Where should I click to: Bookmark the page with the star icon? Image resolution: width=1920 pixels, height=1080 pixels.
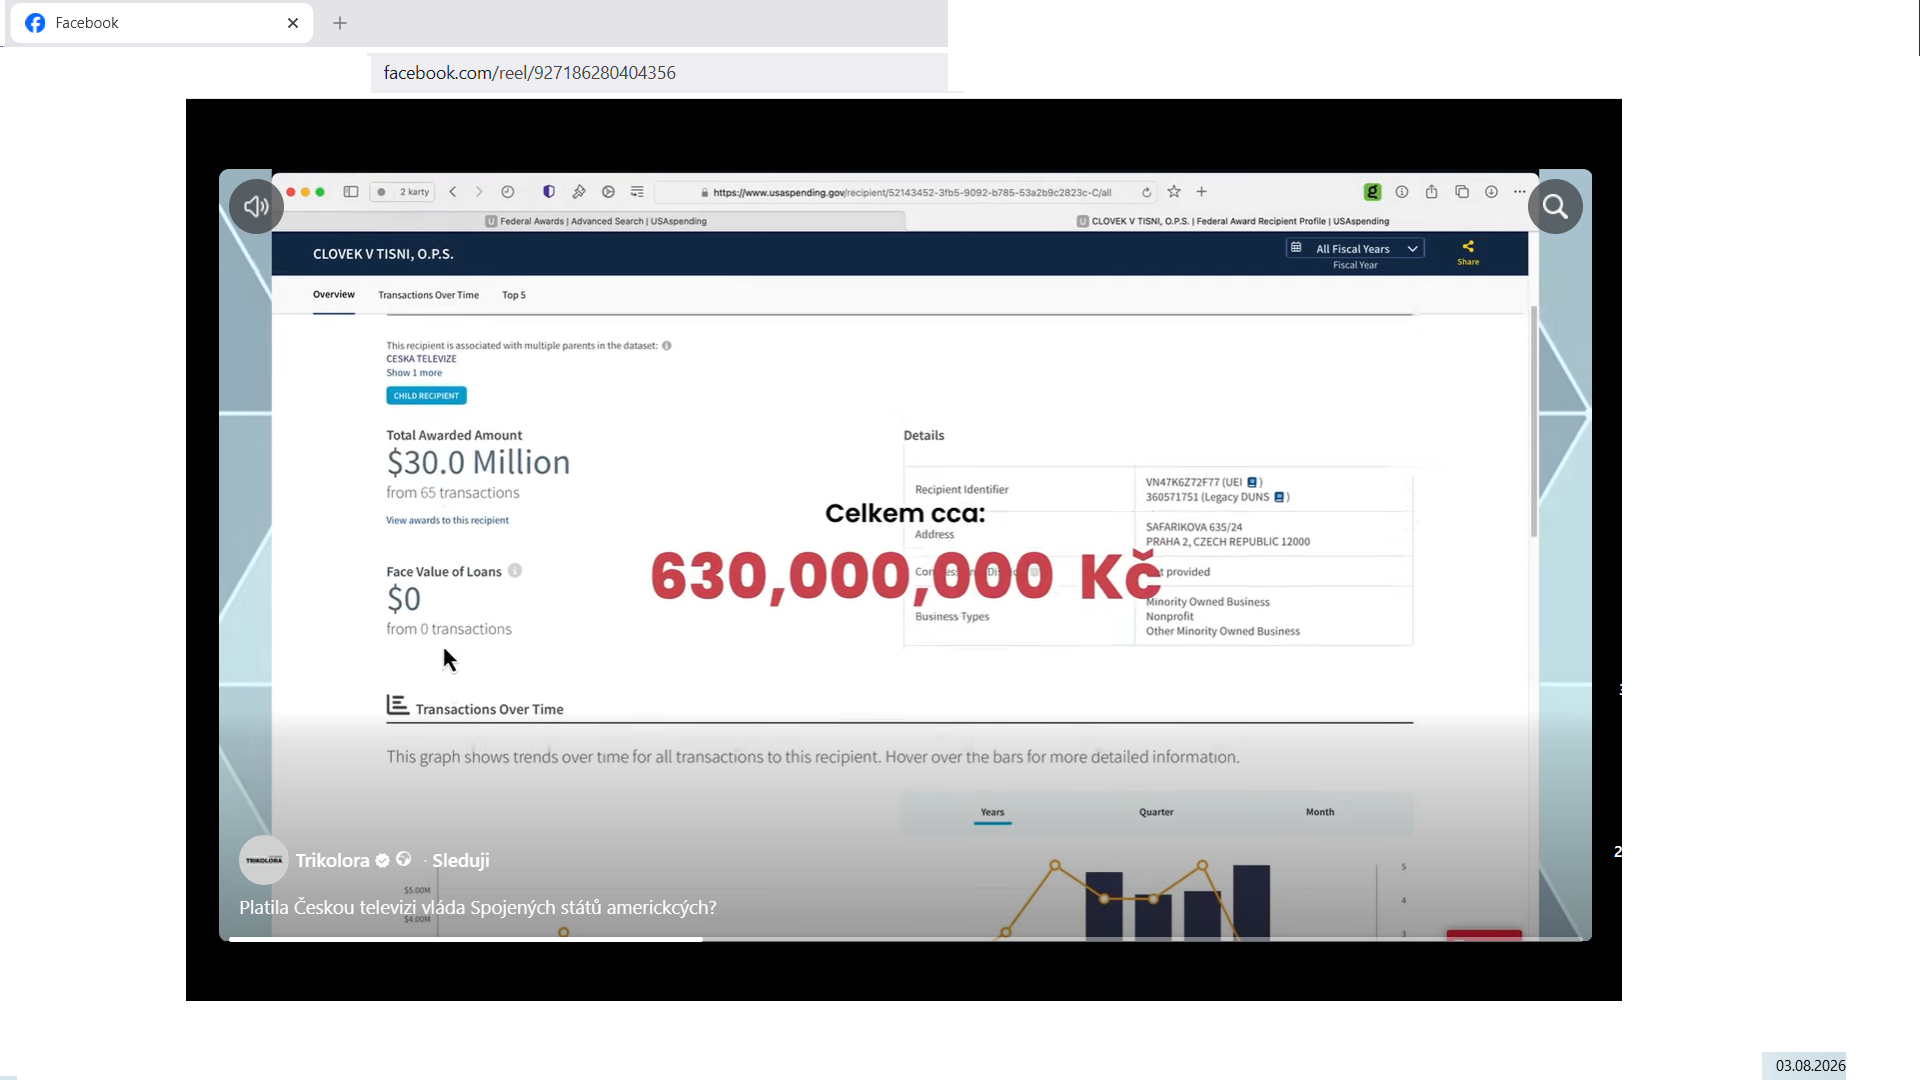(1174, 192)
